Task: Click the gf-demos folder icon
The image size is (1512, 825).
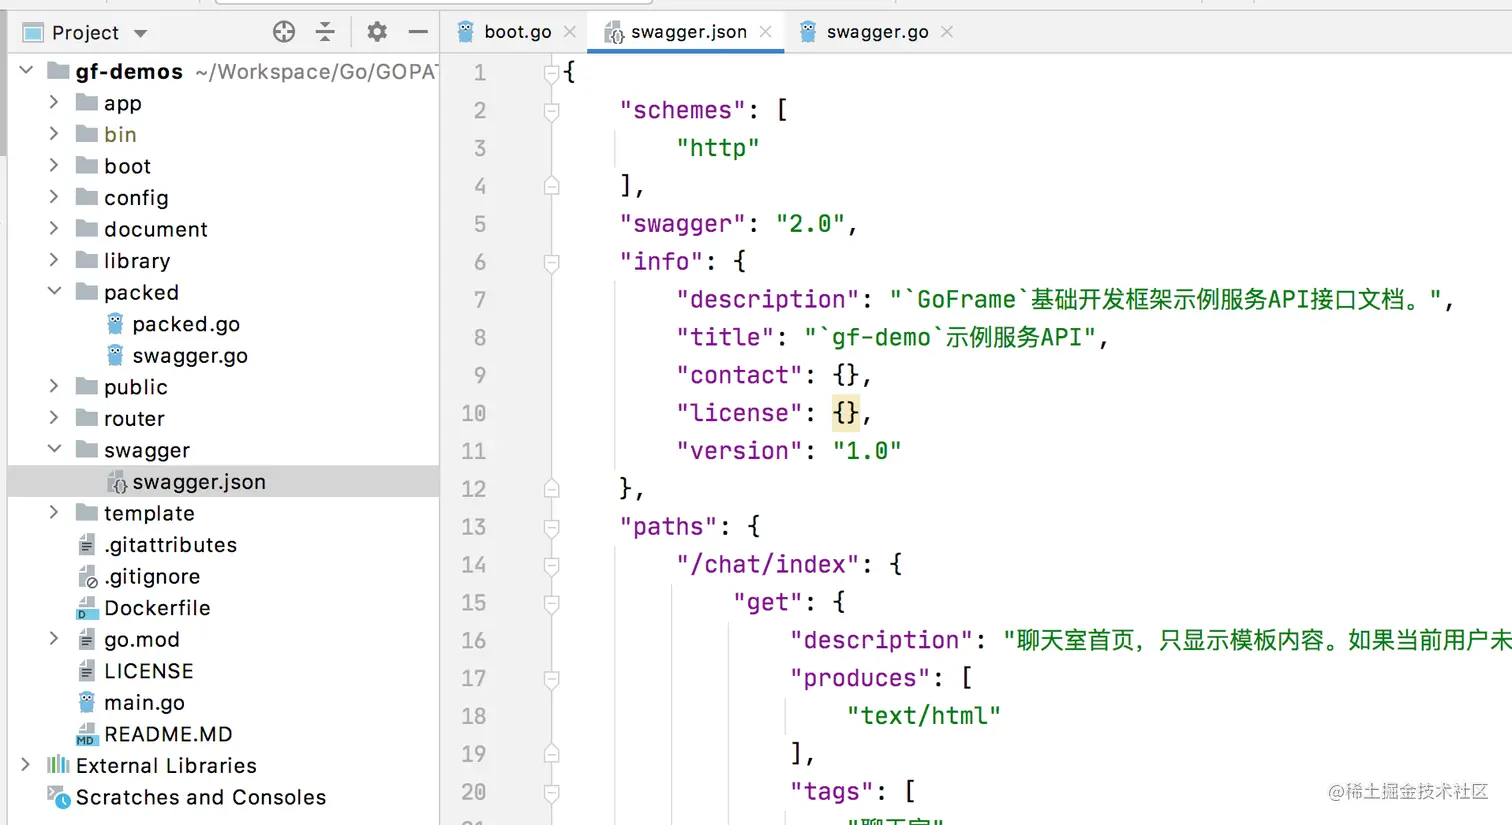Action: (x=58, y=71)
